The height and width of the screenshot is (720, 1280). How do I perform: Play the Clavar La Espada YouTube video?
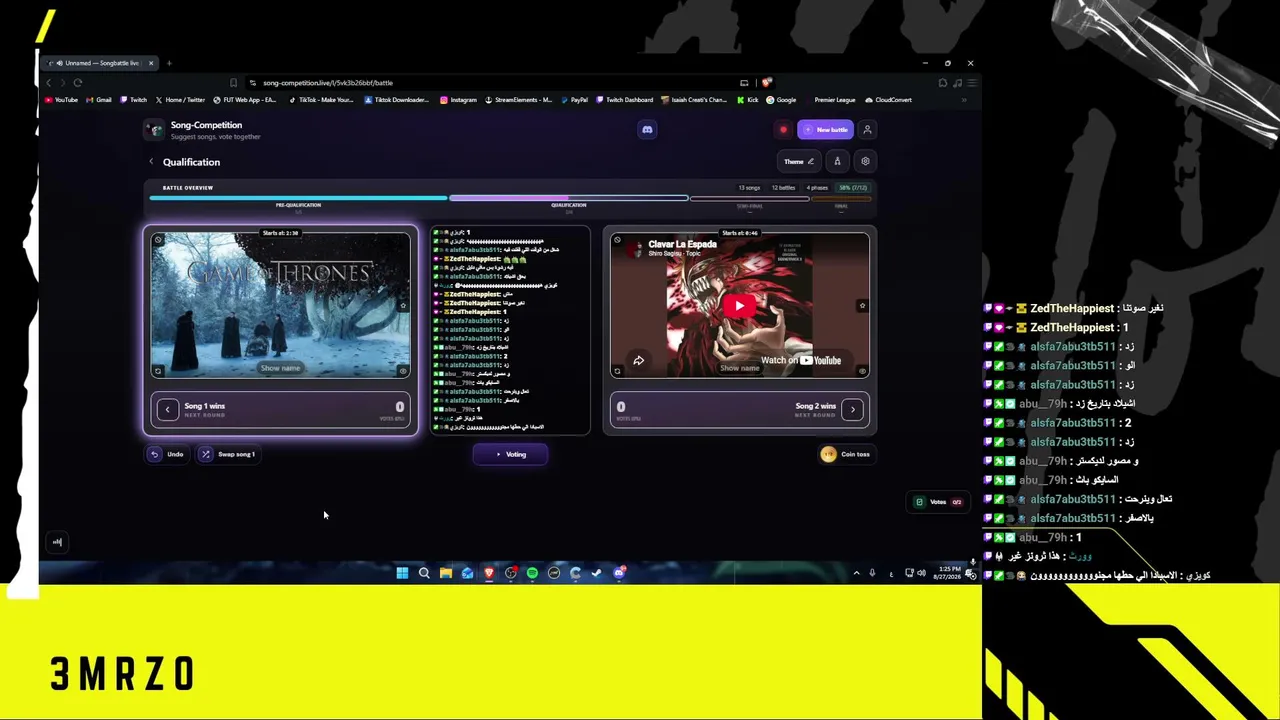point(740,306)
